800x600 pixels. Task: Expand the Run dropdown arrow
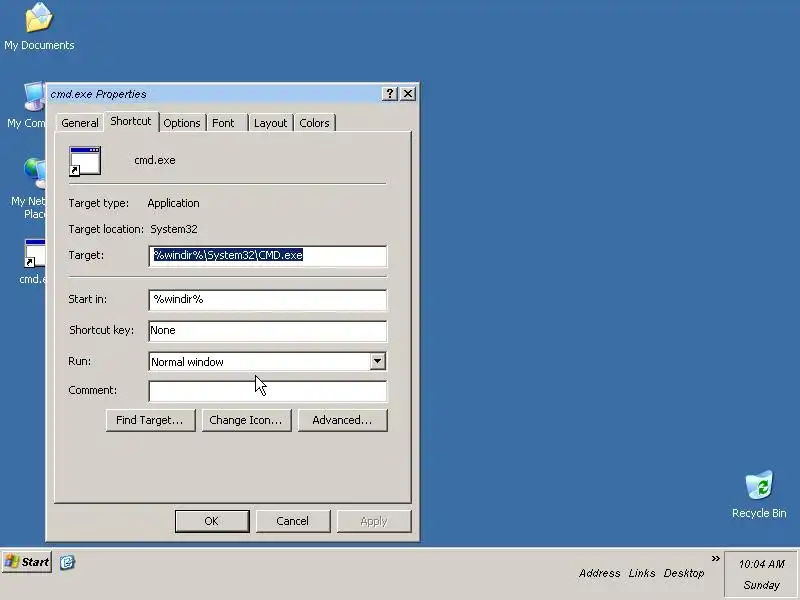pyautogui.click(x=377, y=361)
